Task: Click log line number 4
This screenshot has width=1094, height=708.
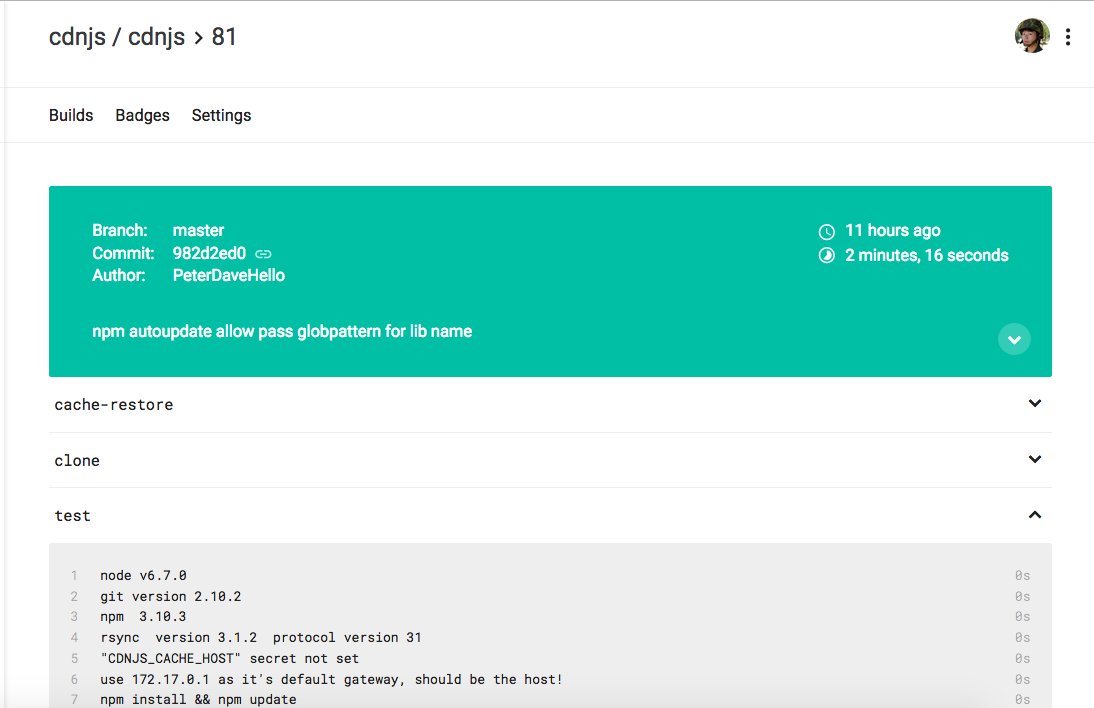Action: (74, 638)
